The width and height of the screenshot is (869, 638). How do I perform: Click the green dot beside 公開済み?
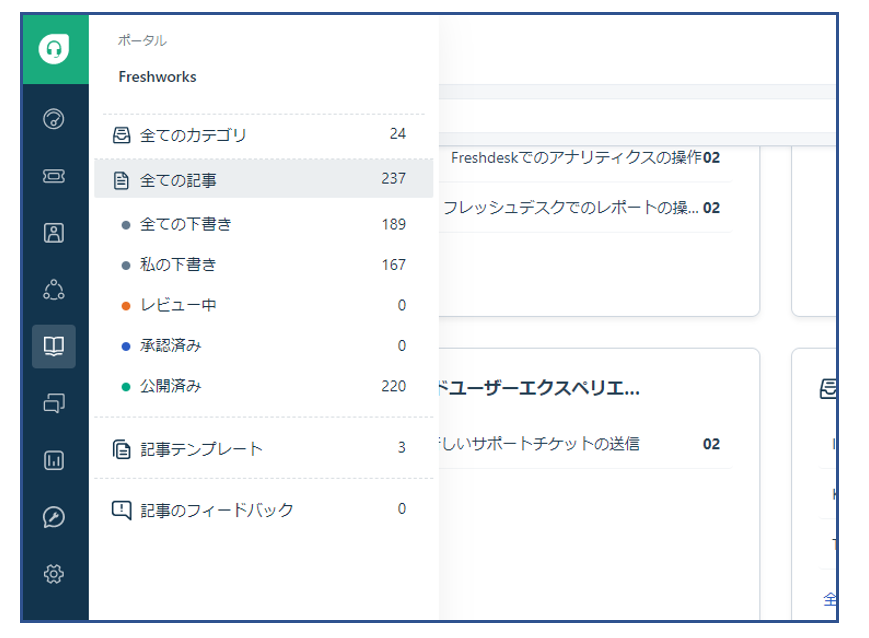click(x=126, y=387)
